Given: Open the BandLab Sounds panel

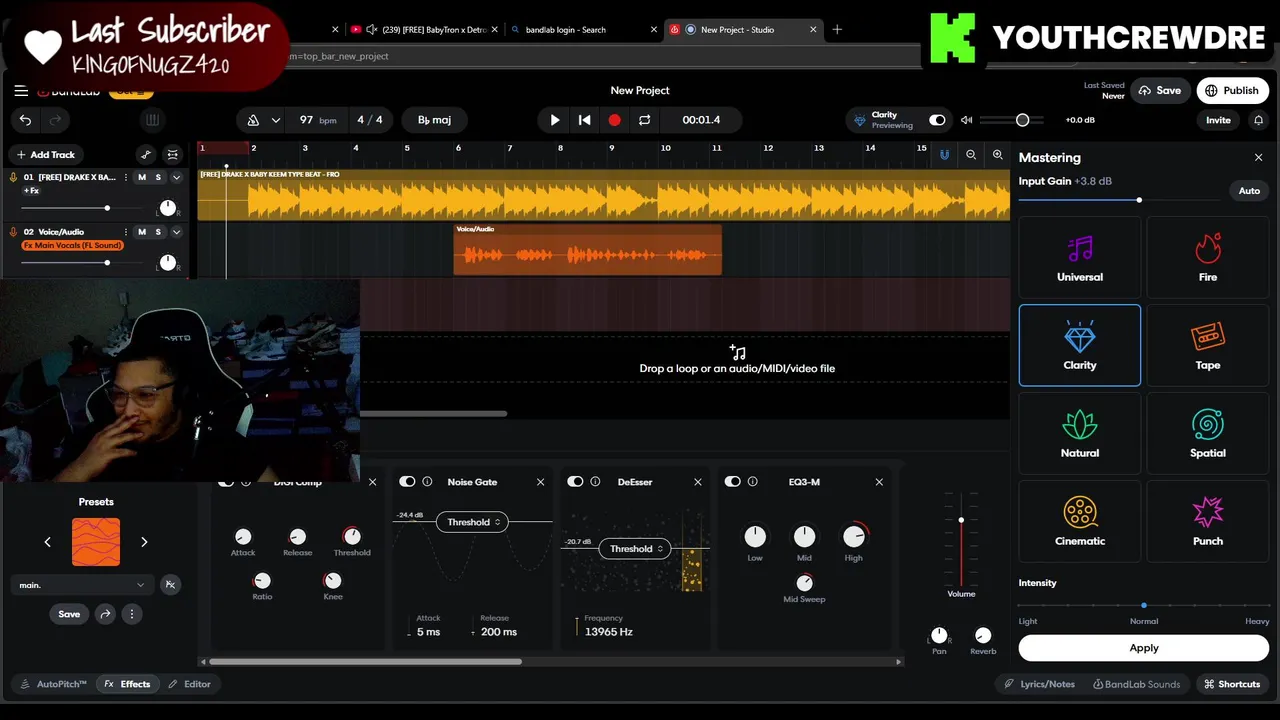Looking at the screenshot, I should (1137, 684).
